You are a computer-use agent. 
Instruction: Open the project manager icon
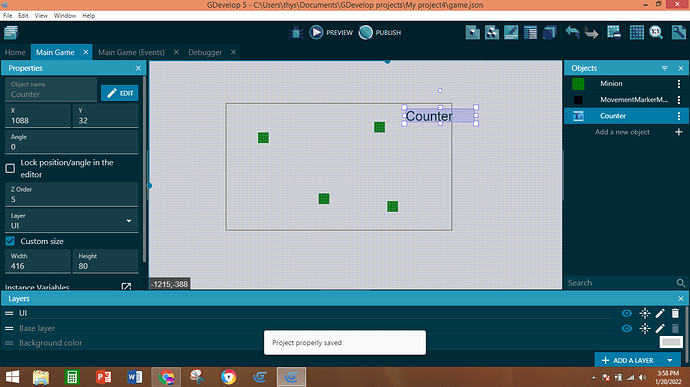point(11,32)
